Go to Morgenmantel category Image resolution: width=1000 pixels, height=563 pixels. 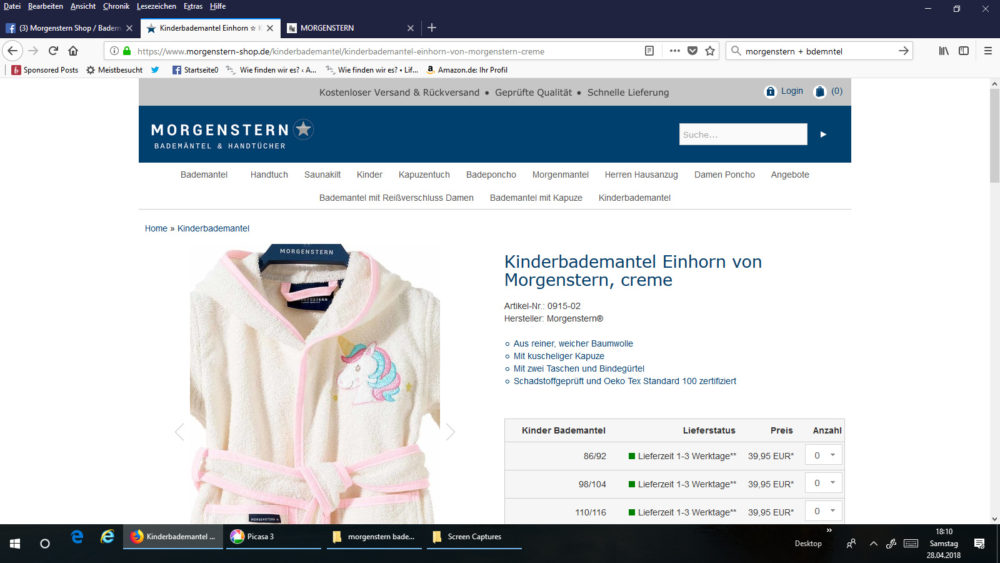[560, 175]
